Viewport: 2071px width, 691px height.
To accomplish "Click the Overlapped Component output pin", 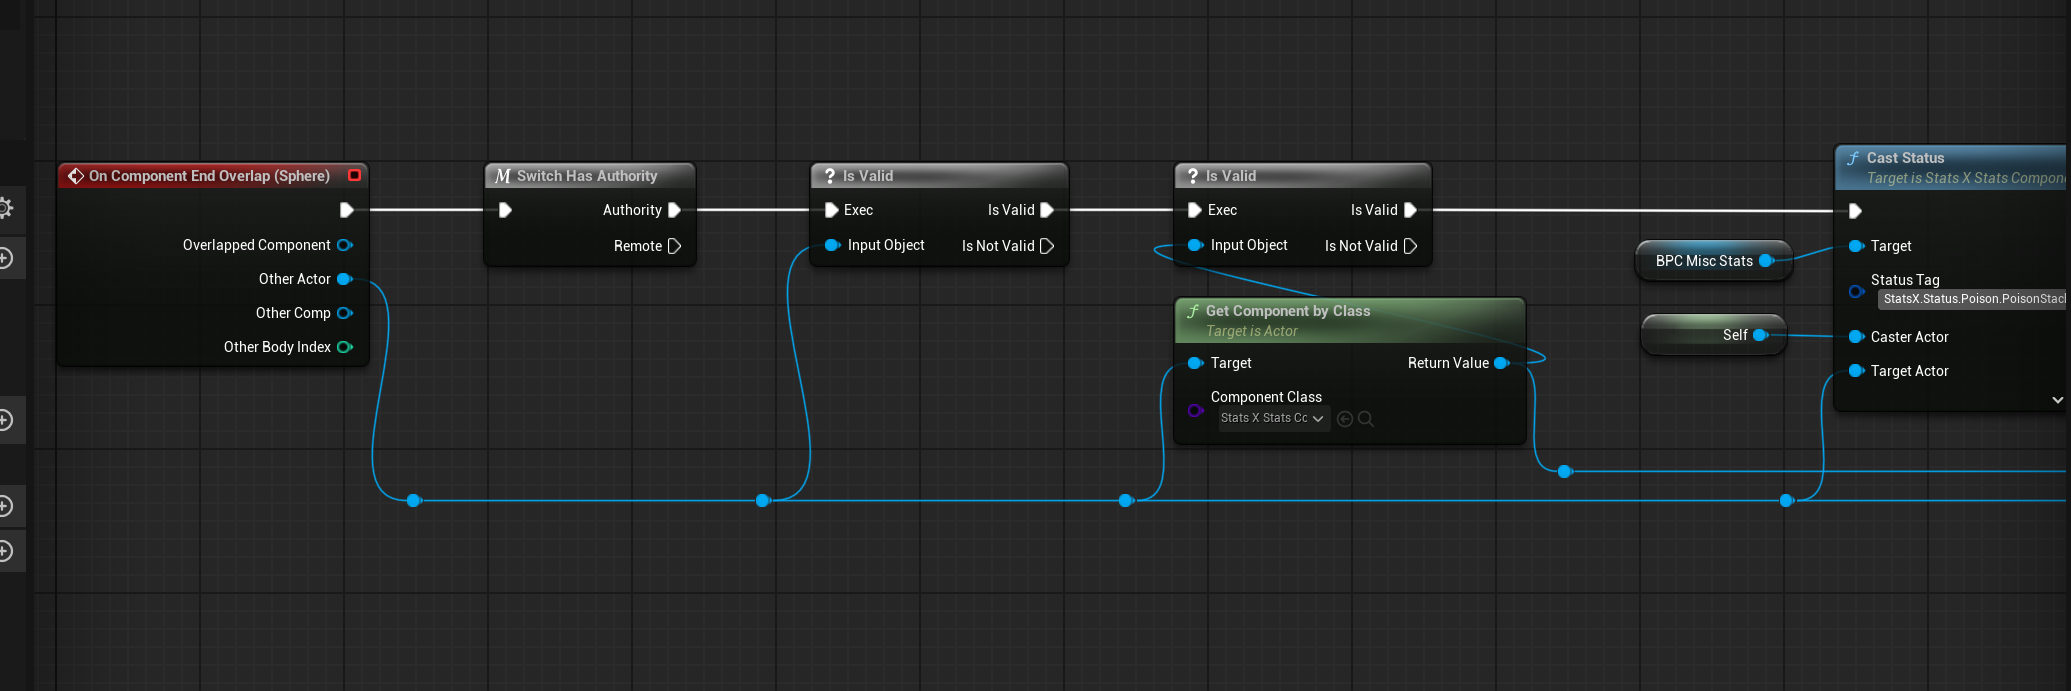I will 344,245.
